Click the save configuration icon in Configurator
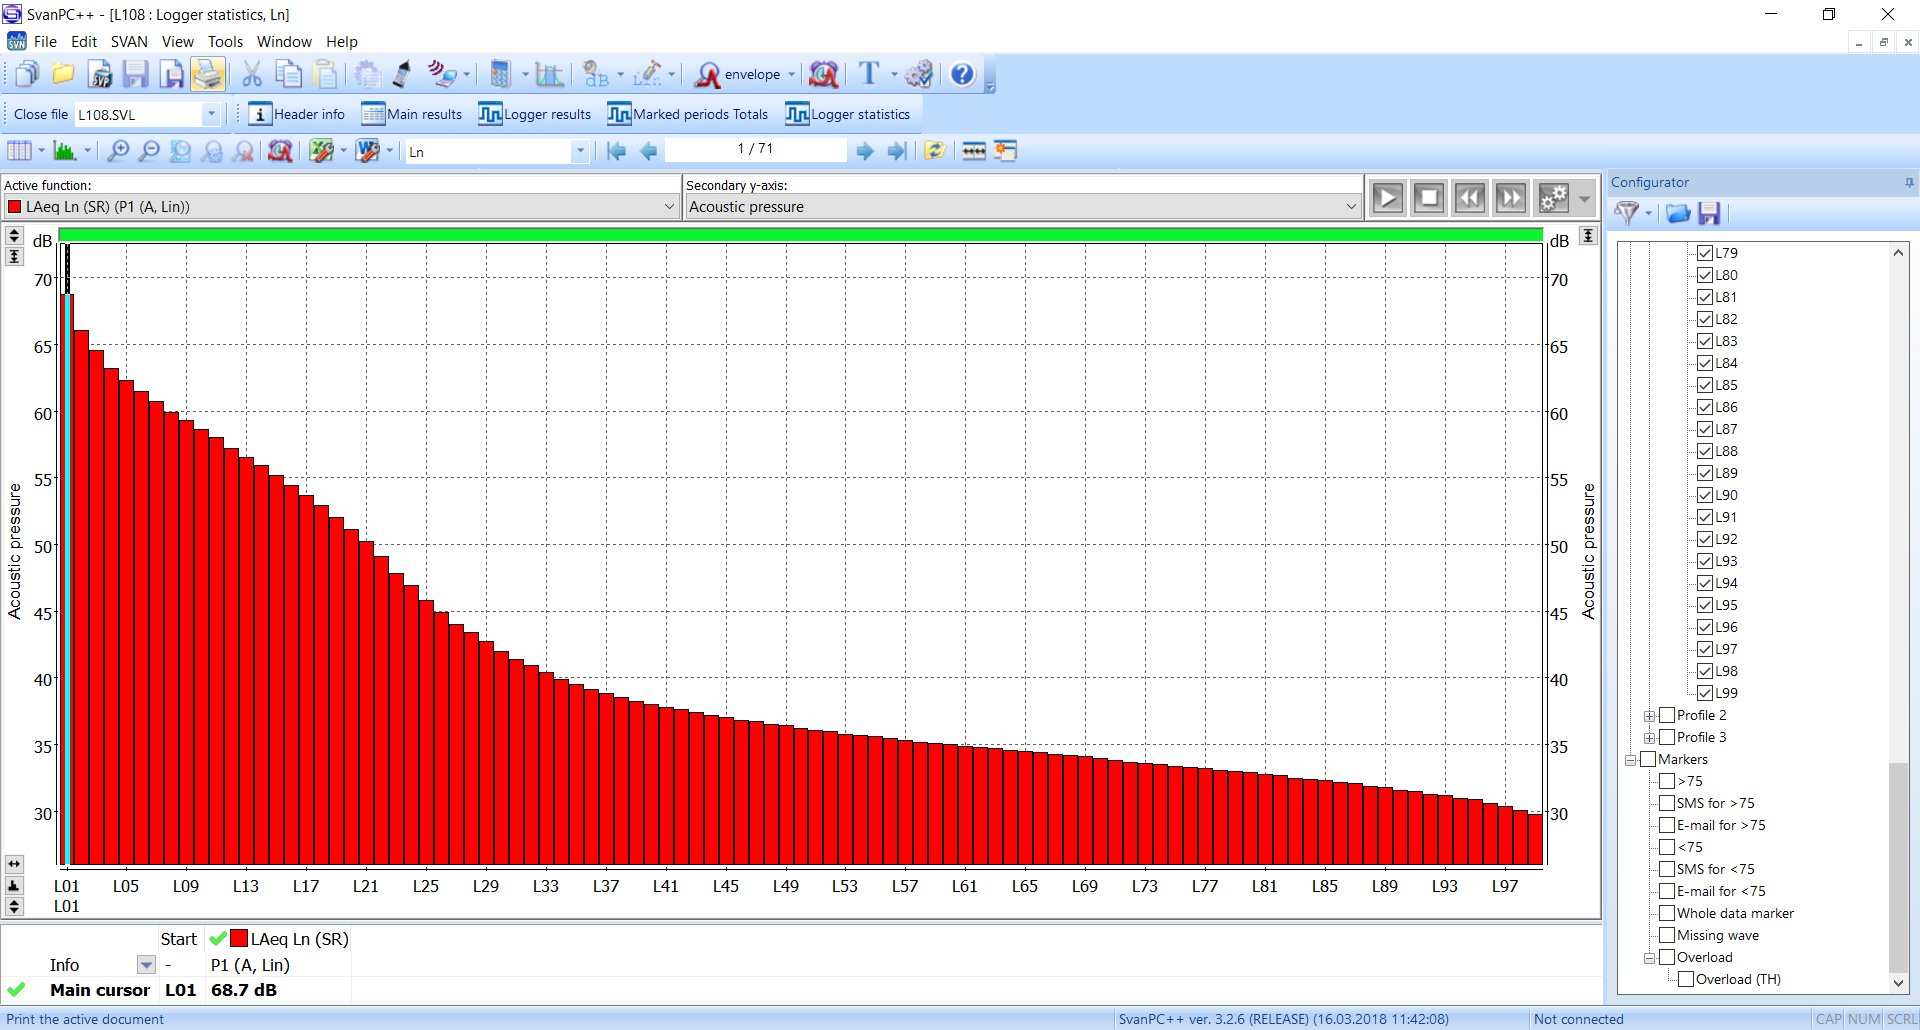Image resolution: width=1920 pixels, height=1030 pixels. [x=1709, y=213]
